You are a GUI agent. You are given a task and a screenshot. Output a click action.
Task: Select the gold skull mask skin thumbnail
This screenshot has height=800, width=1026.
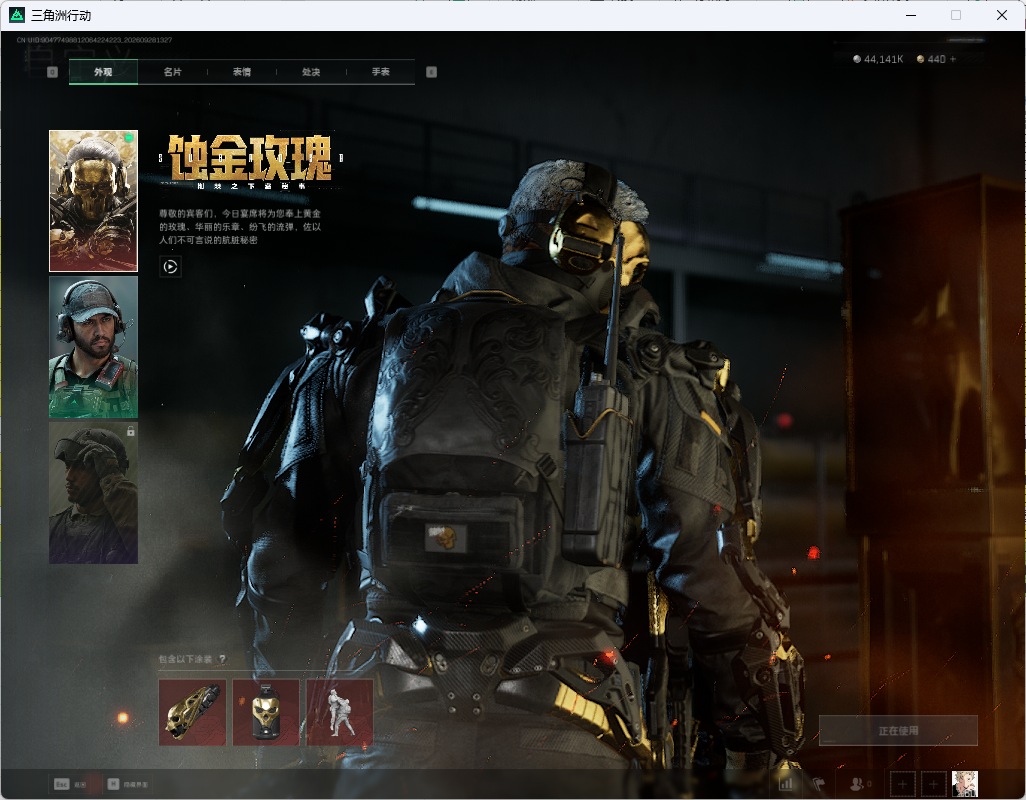click(94, 201)
